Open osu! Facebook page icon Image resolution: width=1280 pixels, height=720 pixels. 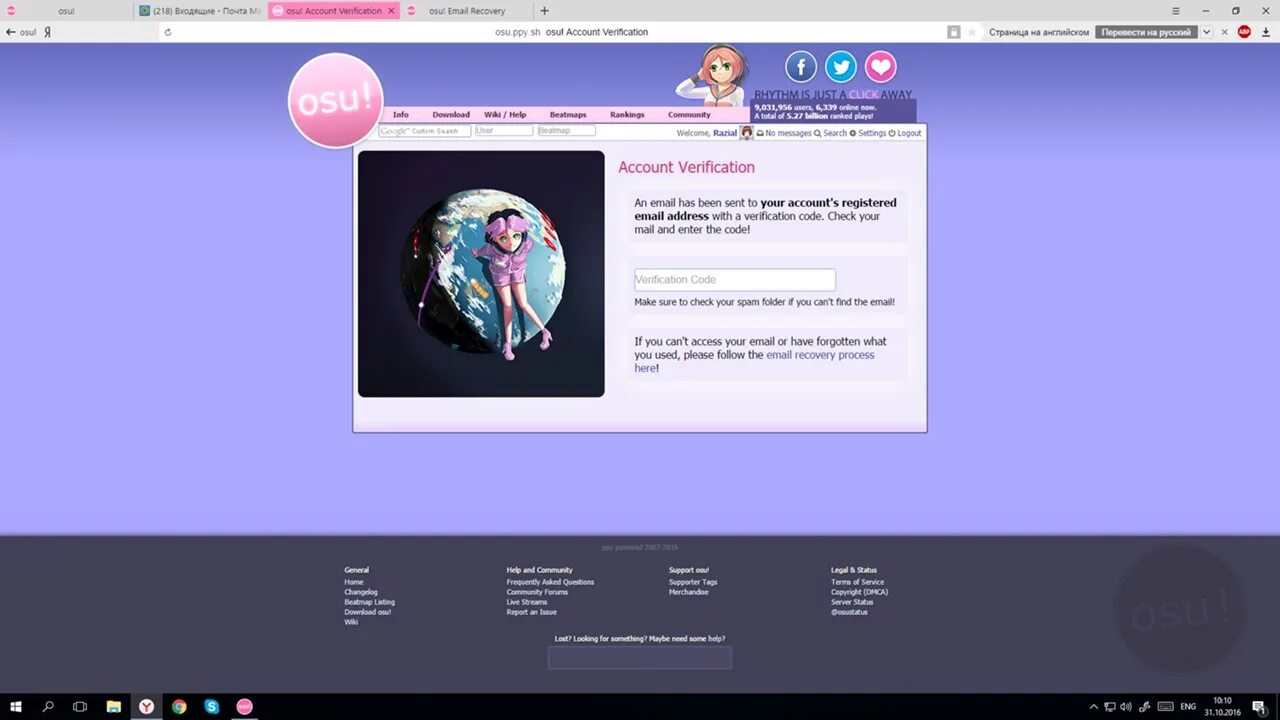coord(801,67)
